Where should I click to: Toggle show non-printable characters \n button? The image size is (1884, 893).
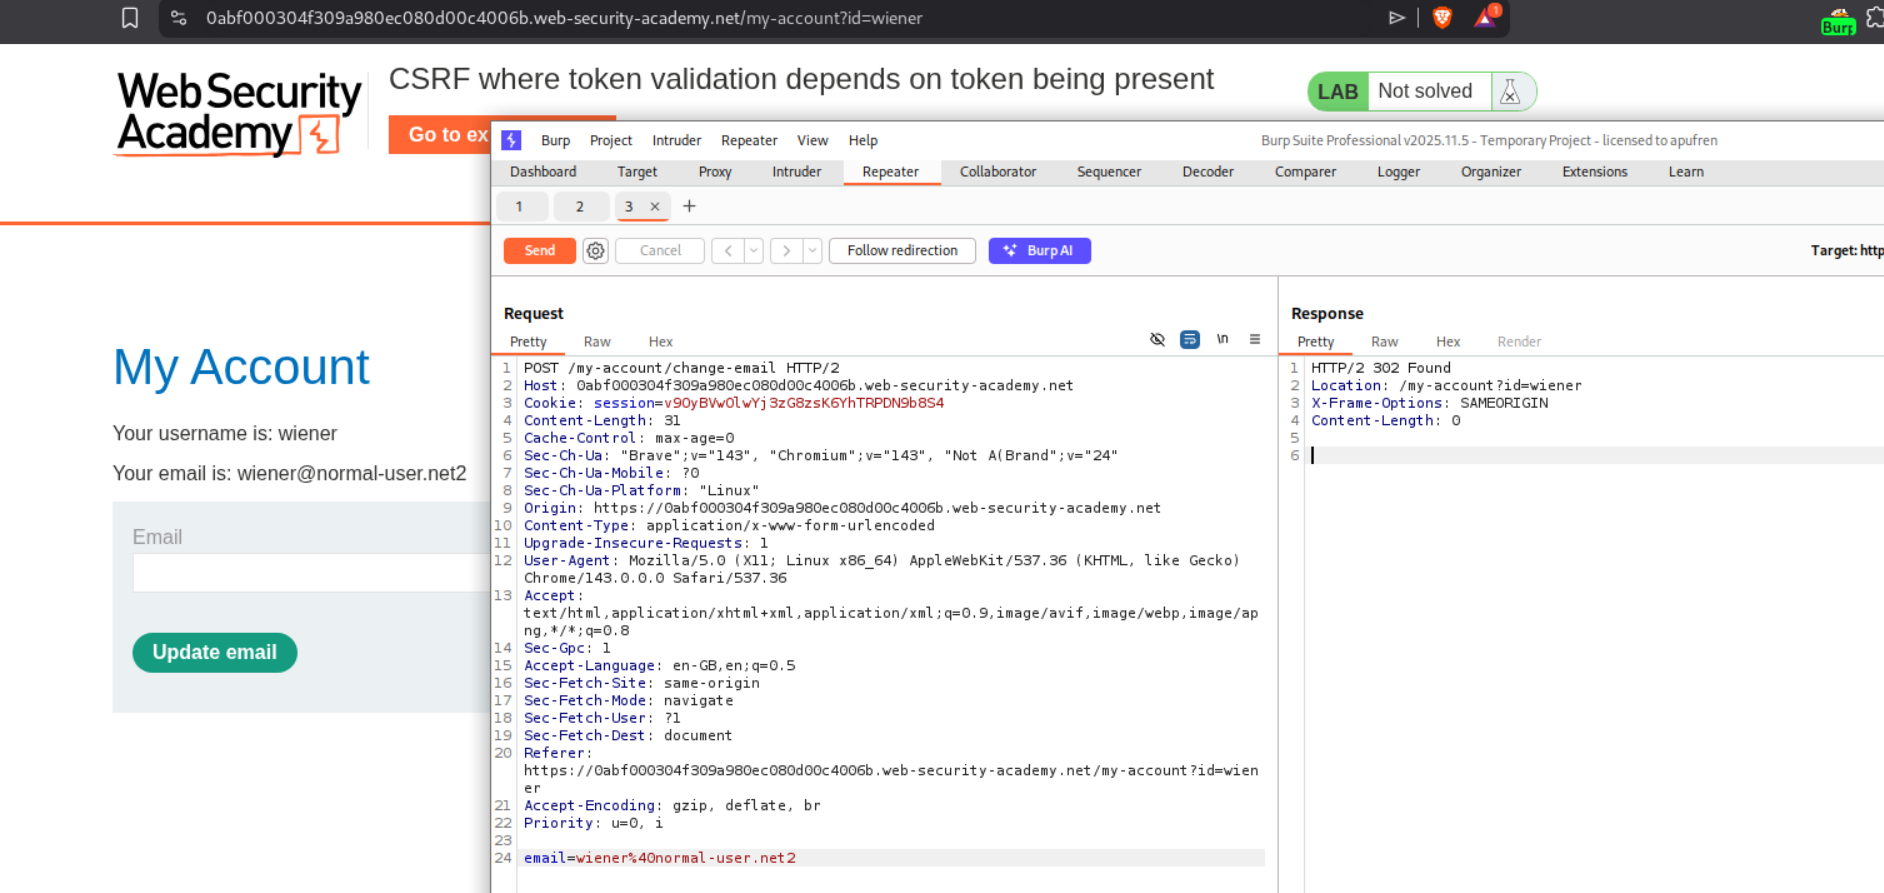pos(1222,340)
